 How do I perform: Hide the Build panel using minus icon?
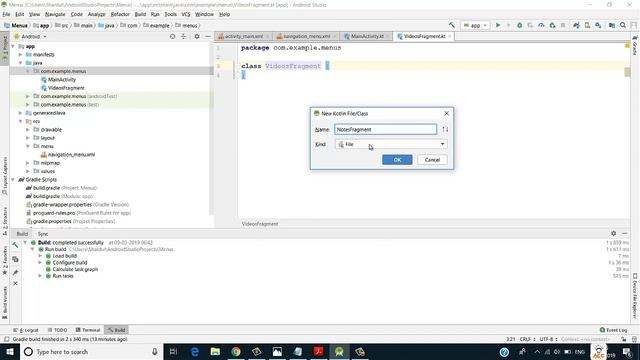[624, 233]
